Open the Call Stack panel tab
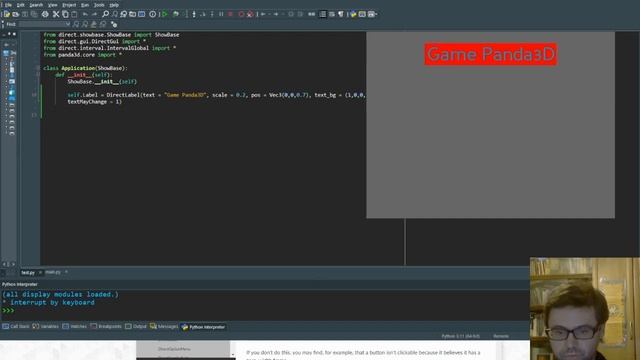 pyautogui.click(x=16, y=327)
